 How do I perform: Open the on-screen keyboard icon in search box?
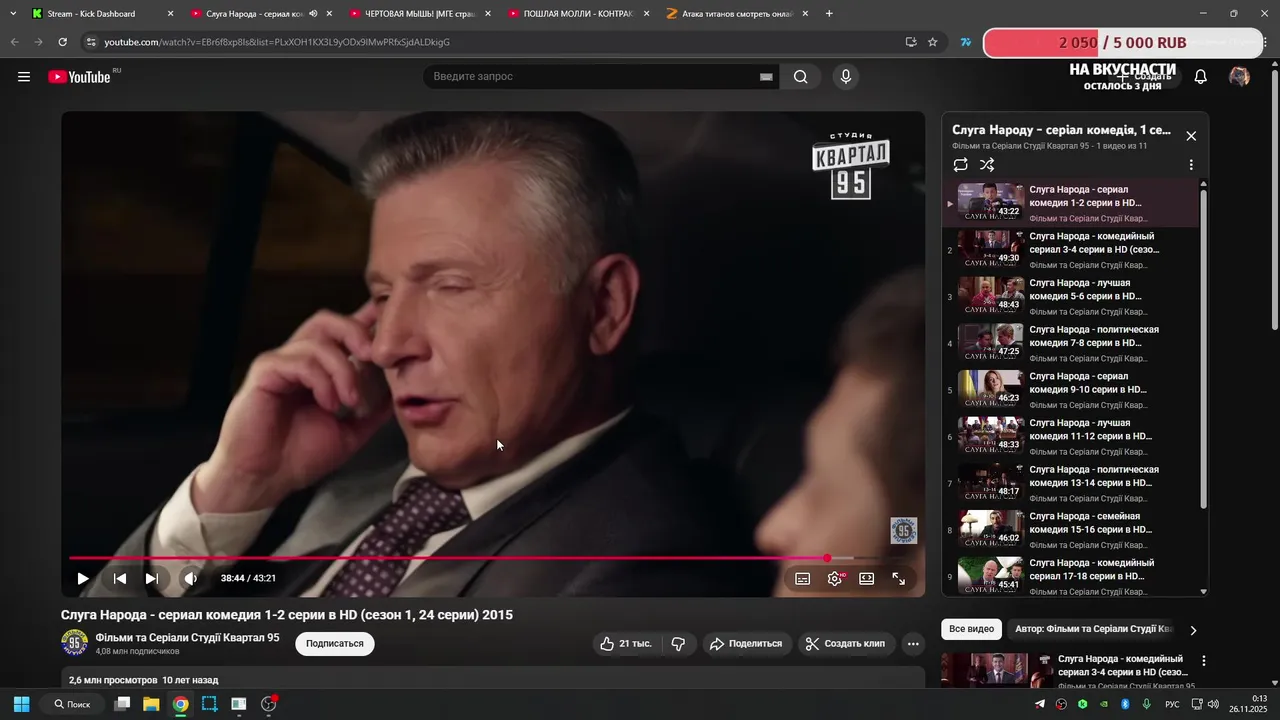767,77
